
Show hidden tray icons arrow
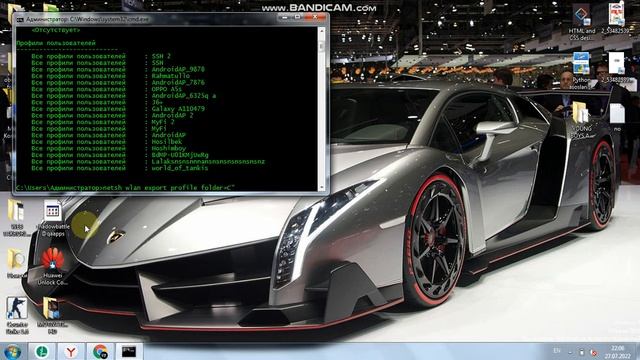570,352
